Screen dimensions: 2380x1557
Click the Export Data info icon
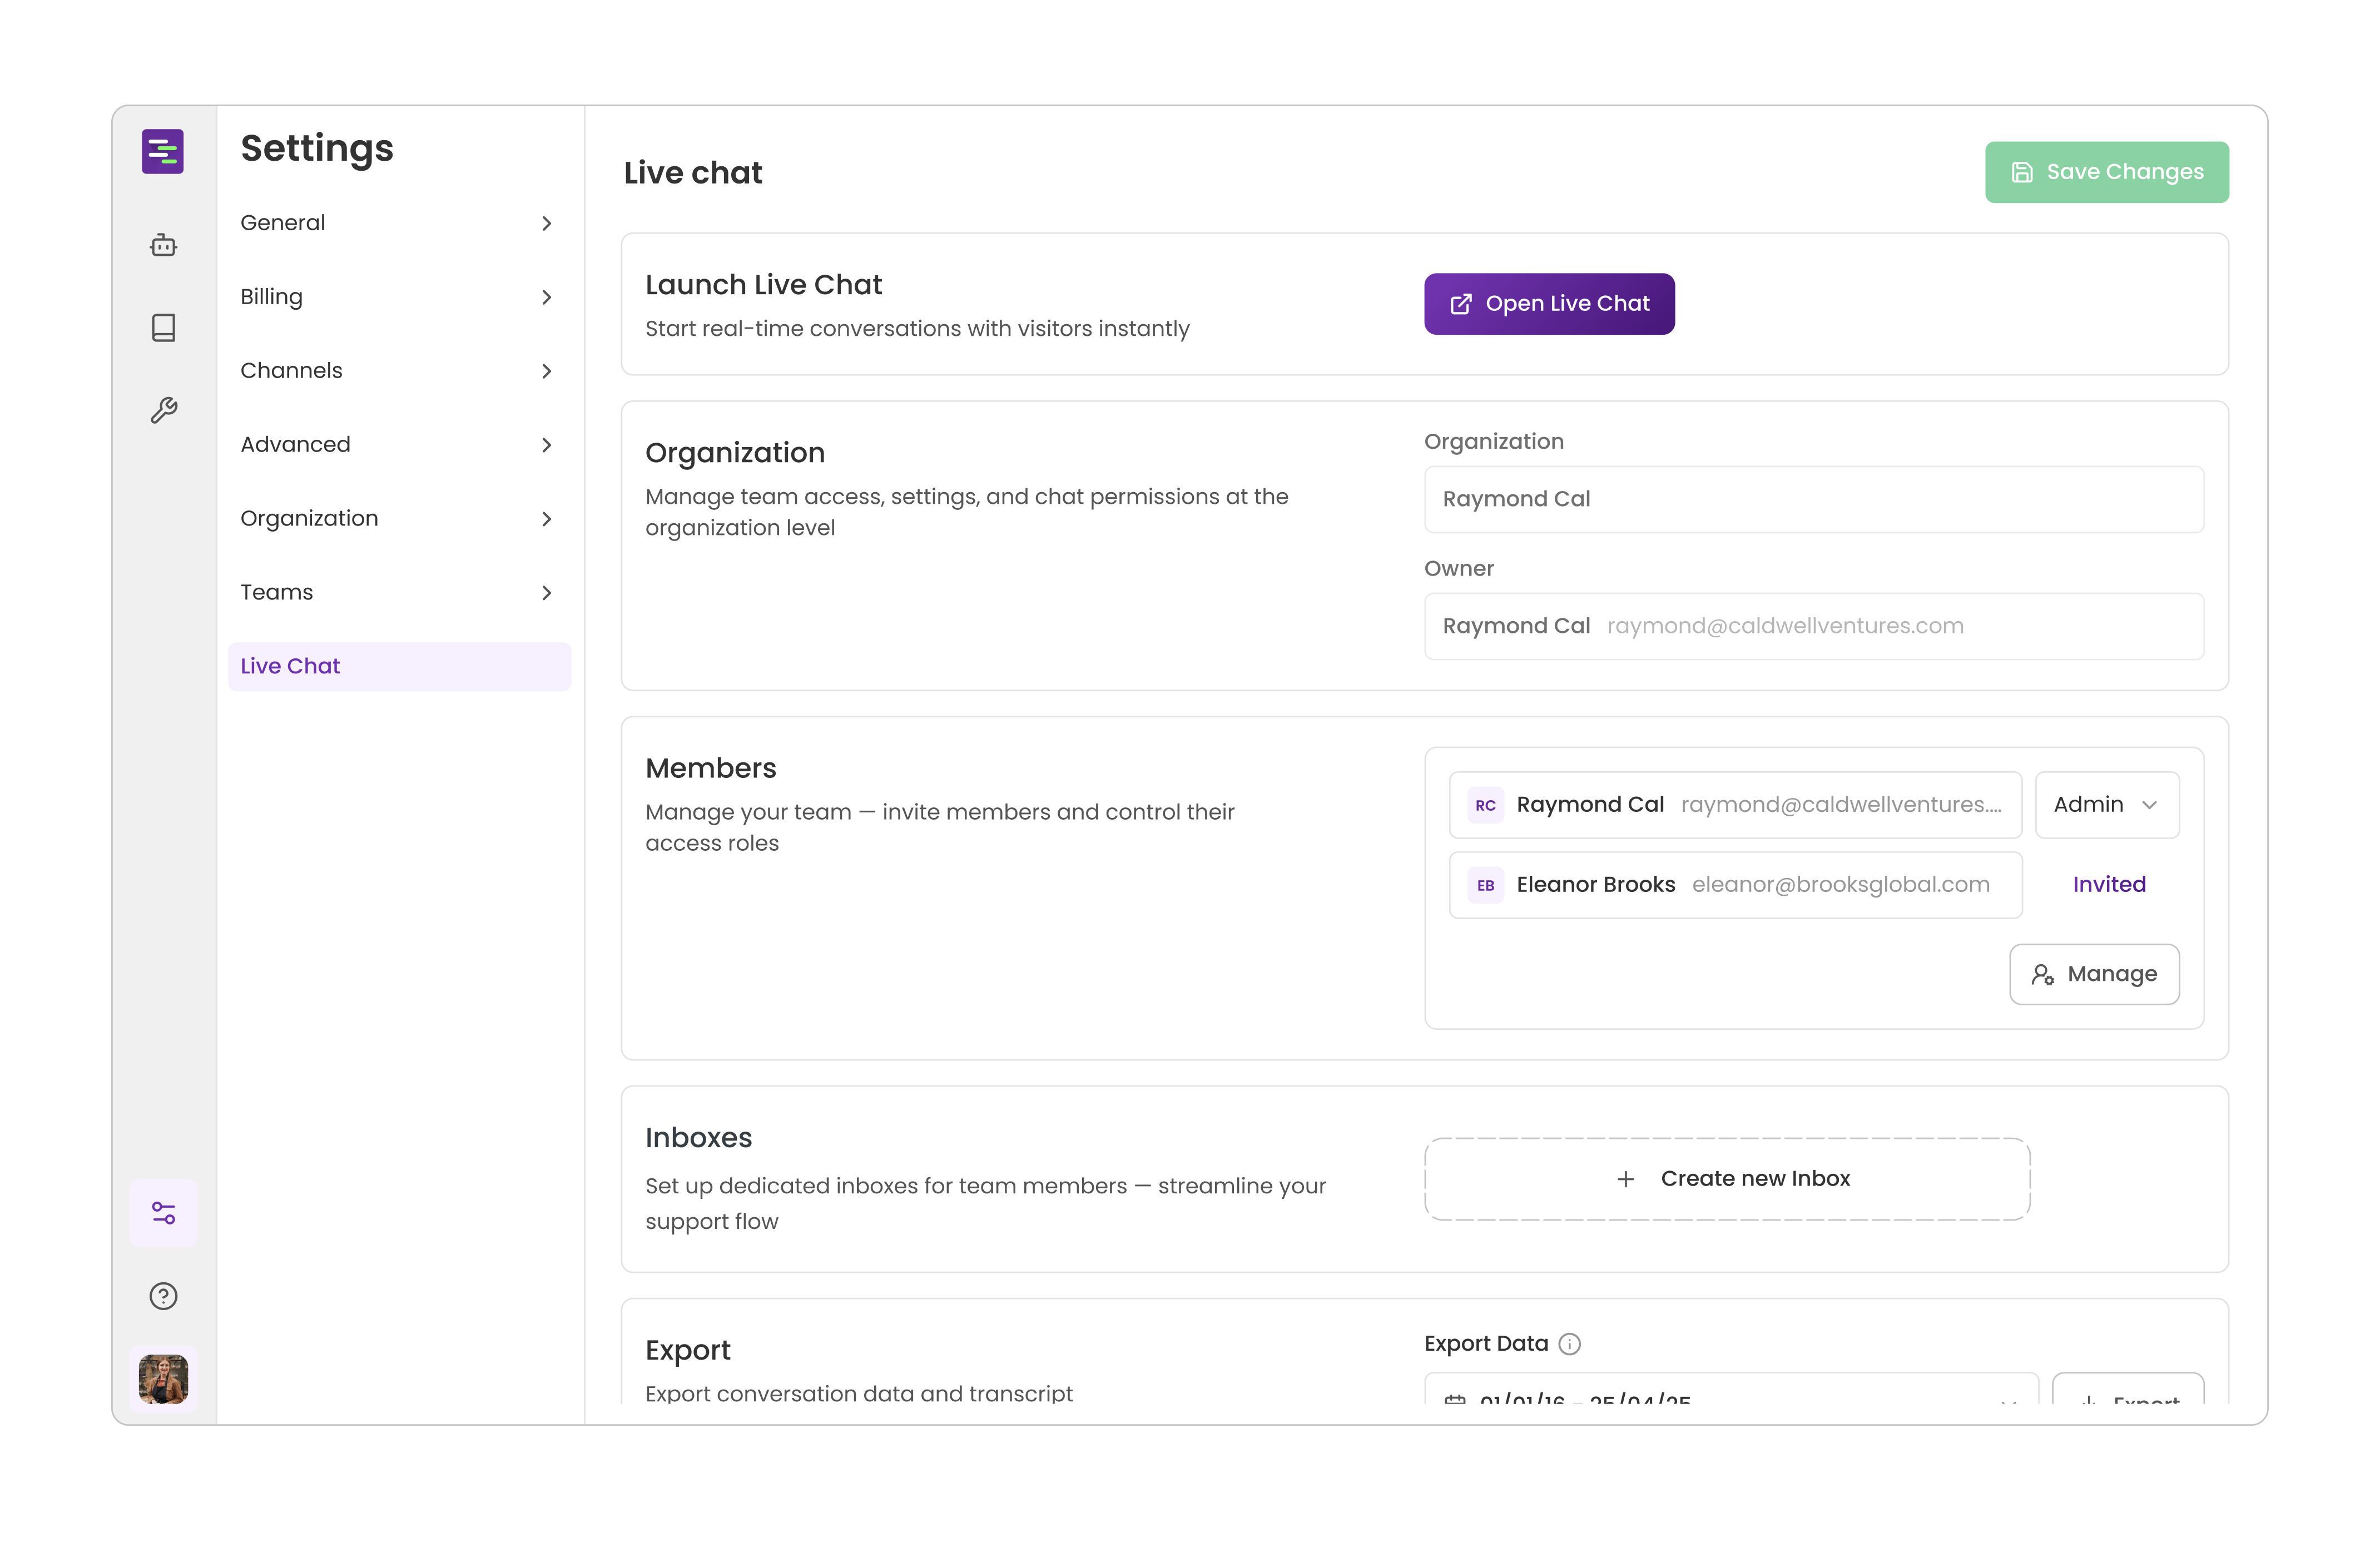pos(1570,1344)
